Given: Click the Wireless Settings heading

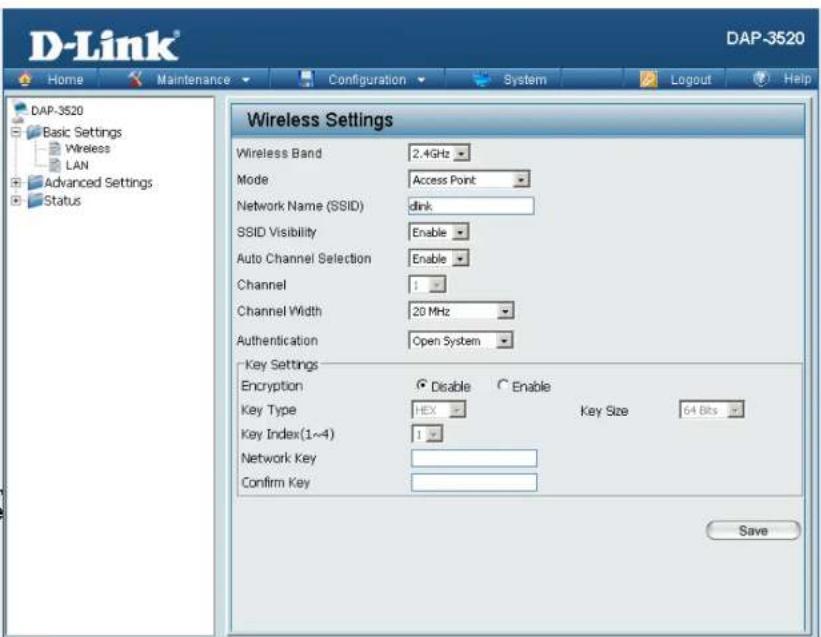Looking at the screenshot, I should [x=320, y=120].
